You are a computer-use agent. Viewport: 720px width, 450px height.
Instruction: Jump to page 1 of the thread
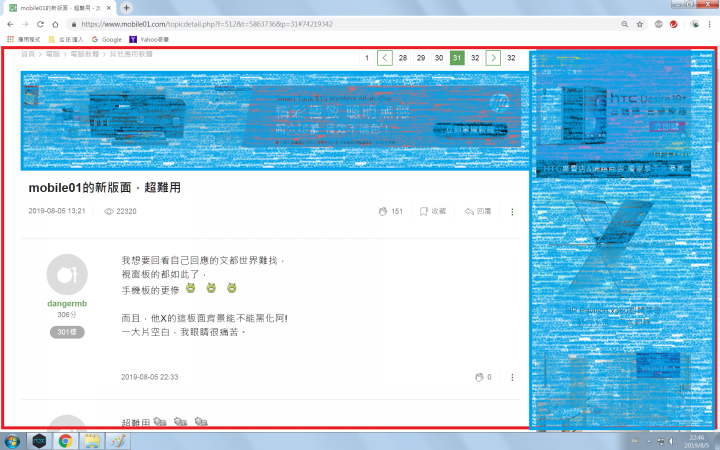tap(366, 58)
